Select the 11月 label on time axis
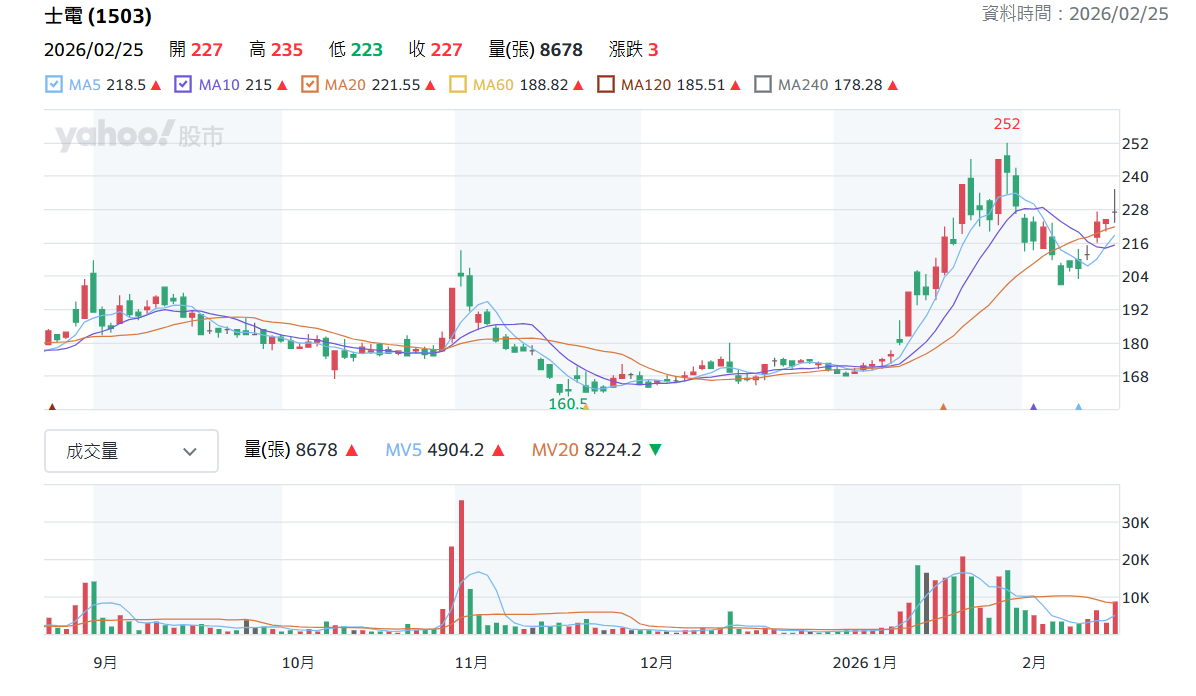Image resolution: width=1196 pixels, height=696 pixels. pos(471,662)
